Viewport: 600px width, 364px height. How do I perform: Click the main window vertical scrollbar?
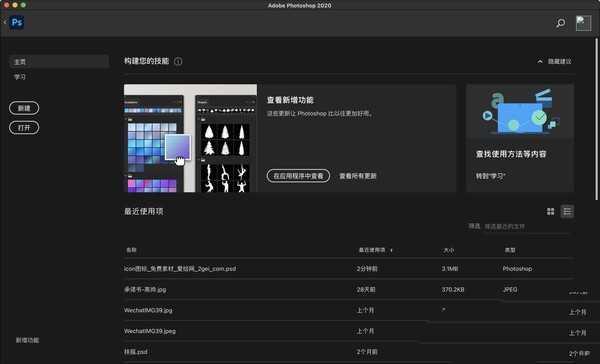(596, 119)
